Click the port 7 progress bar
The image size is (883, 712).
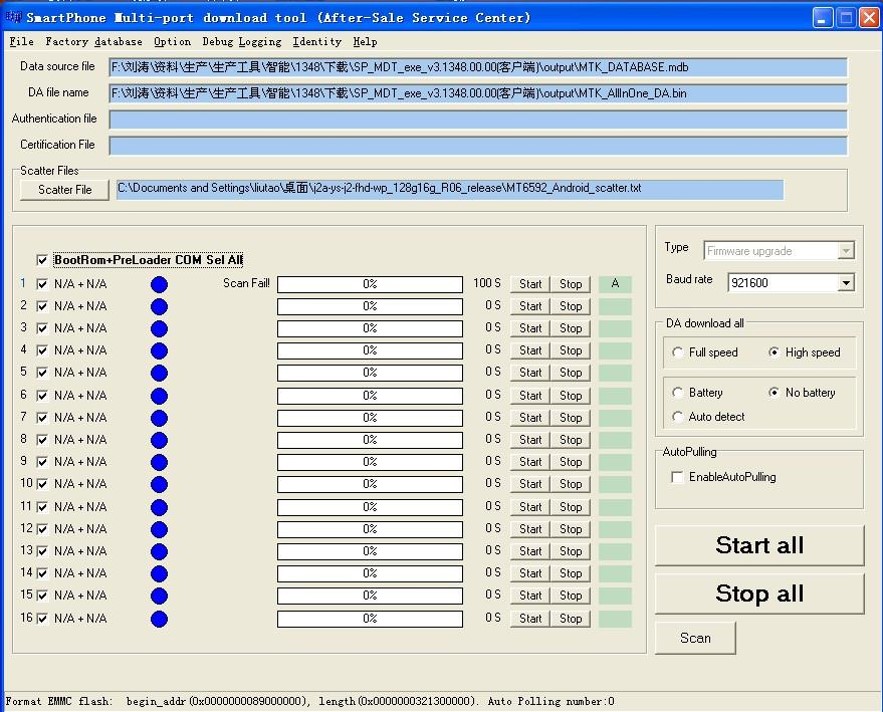pos(370,417)
